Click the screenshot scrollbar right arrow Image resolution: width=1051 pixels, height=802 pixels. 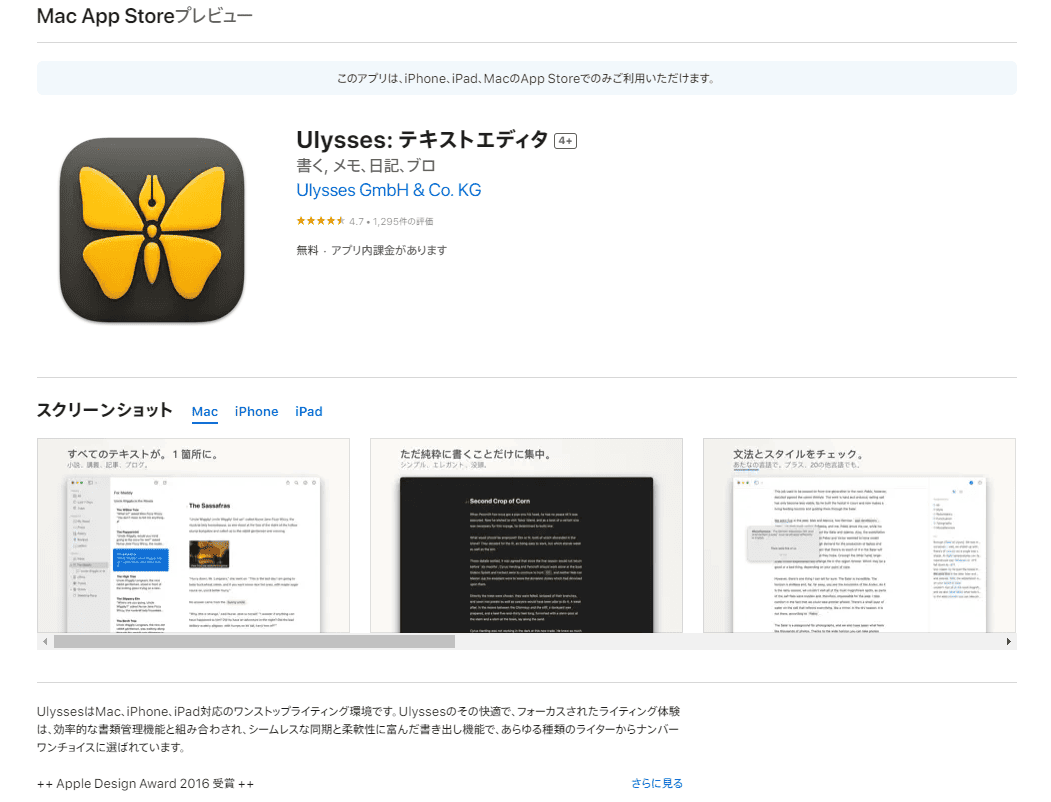coord(1008,642)
